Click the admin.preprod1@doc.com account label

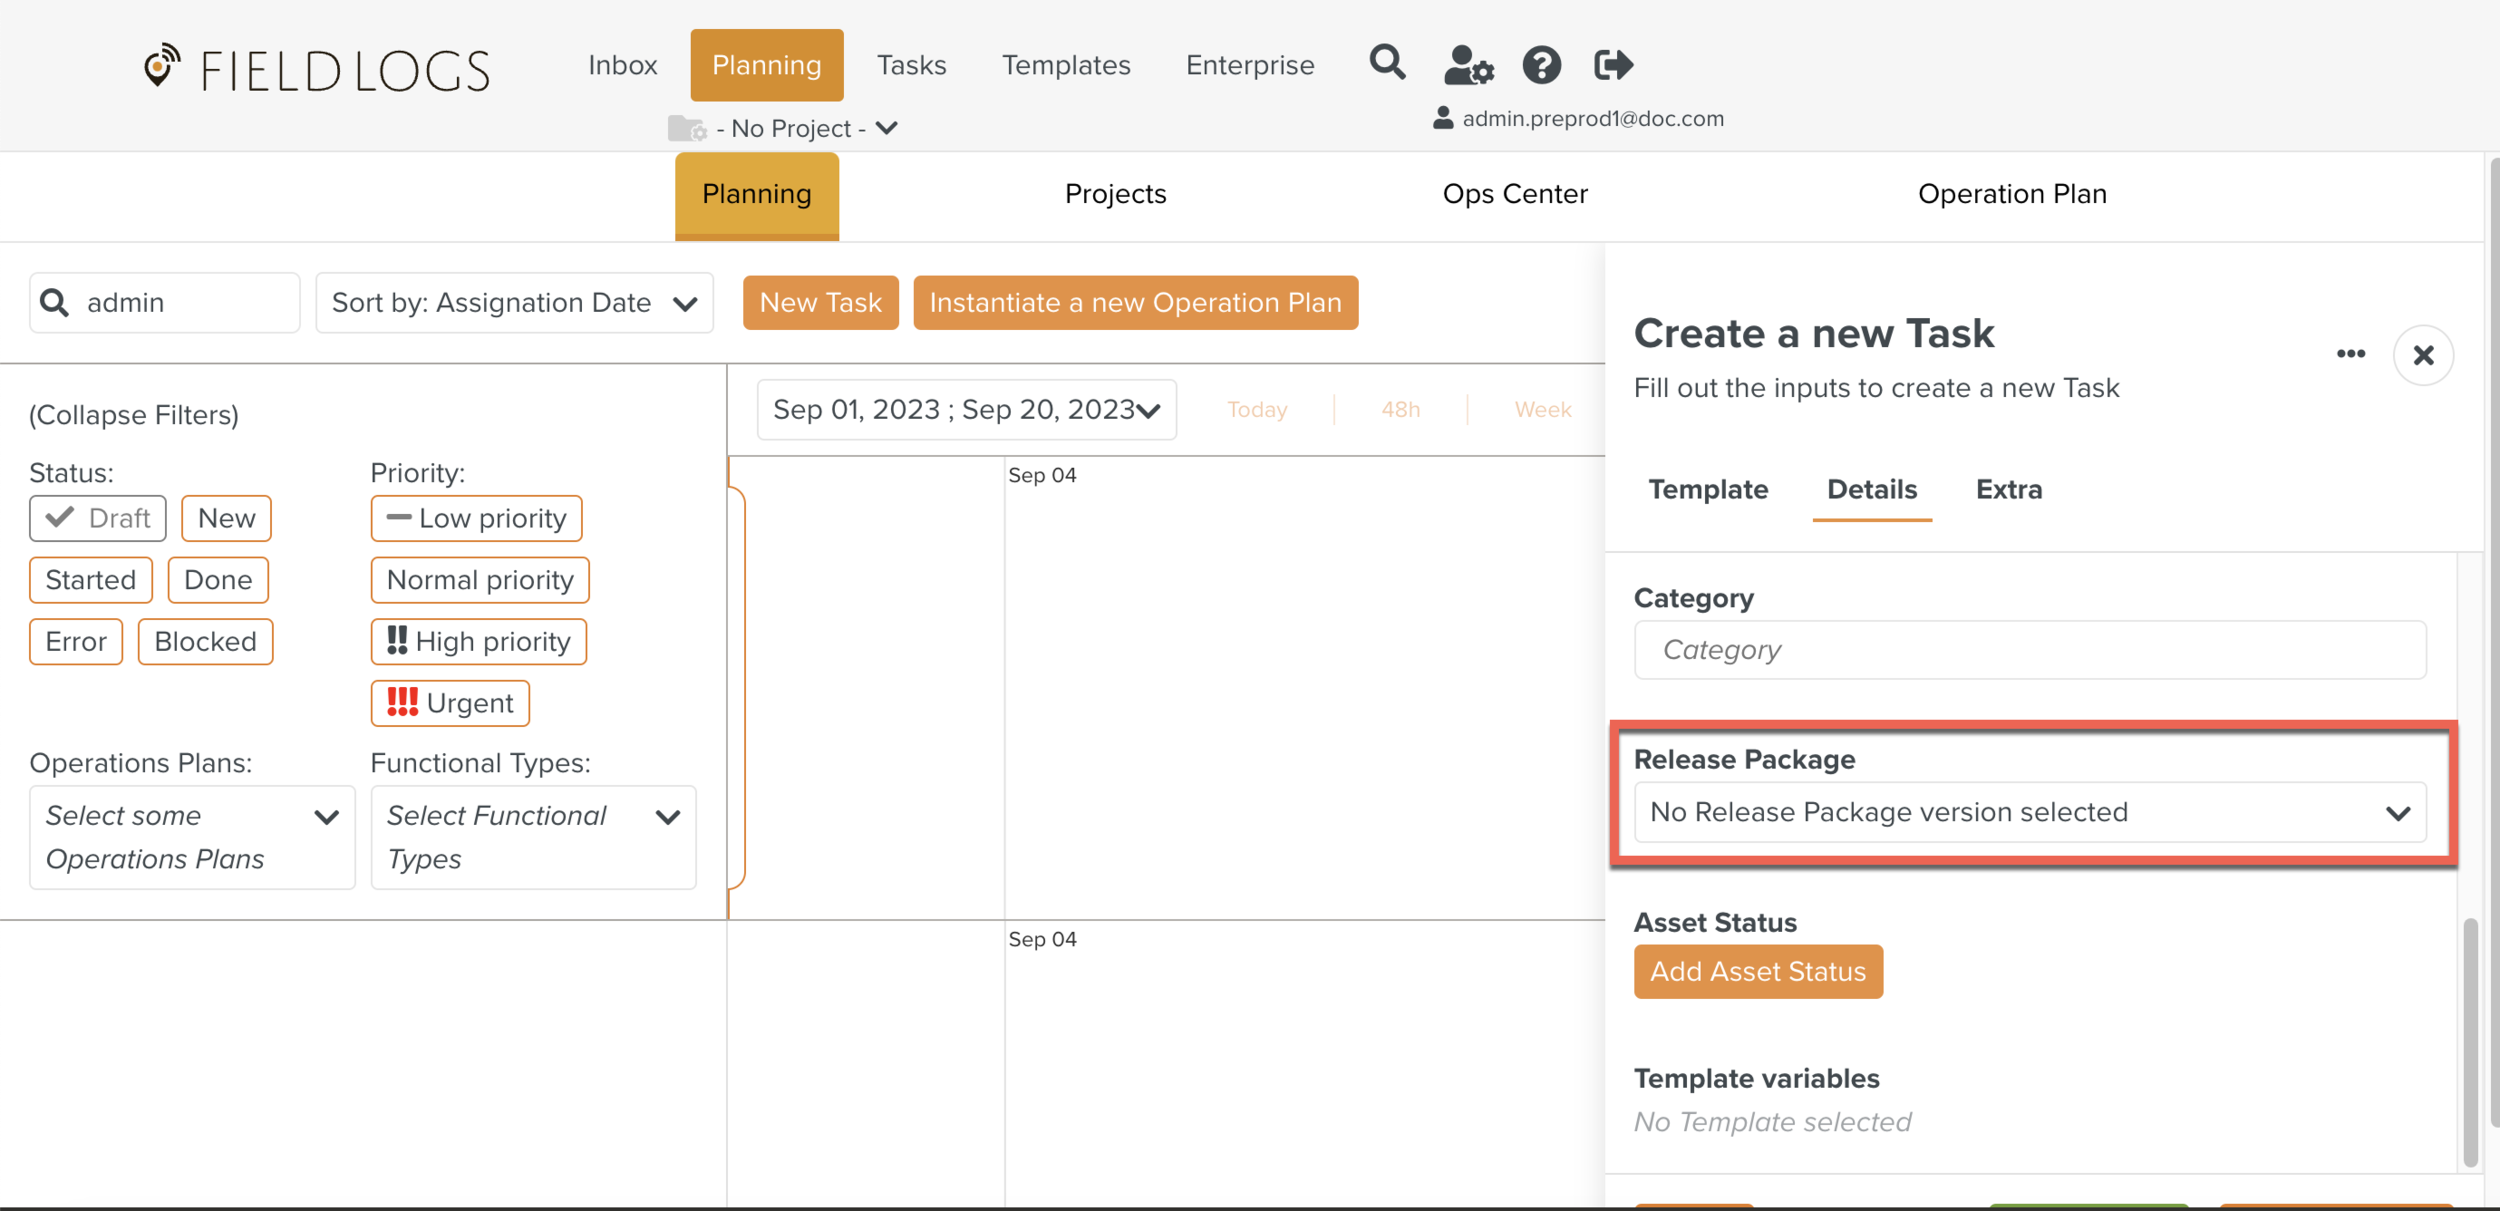pyautogui.click(x=1593, y=118)
